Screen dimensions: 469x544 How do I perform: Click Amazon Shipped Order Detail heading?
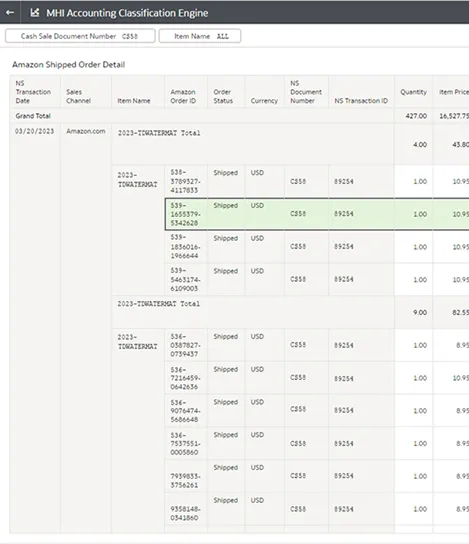click(68, 65)
